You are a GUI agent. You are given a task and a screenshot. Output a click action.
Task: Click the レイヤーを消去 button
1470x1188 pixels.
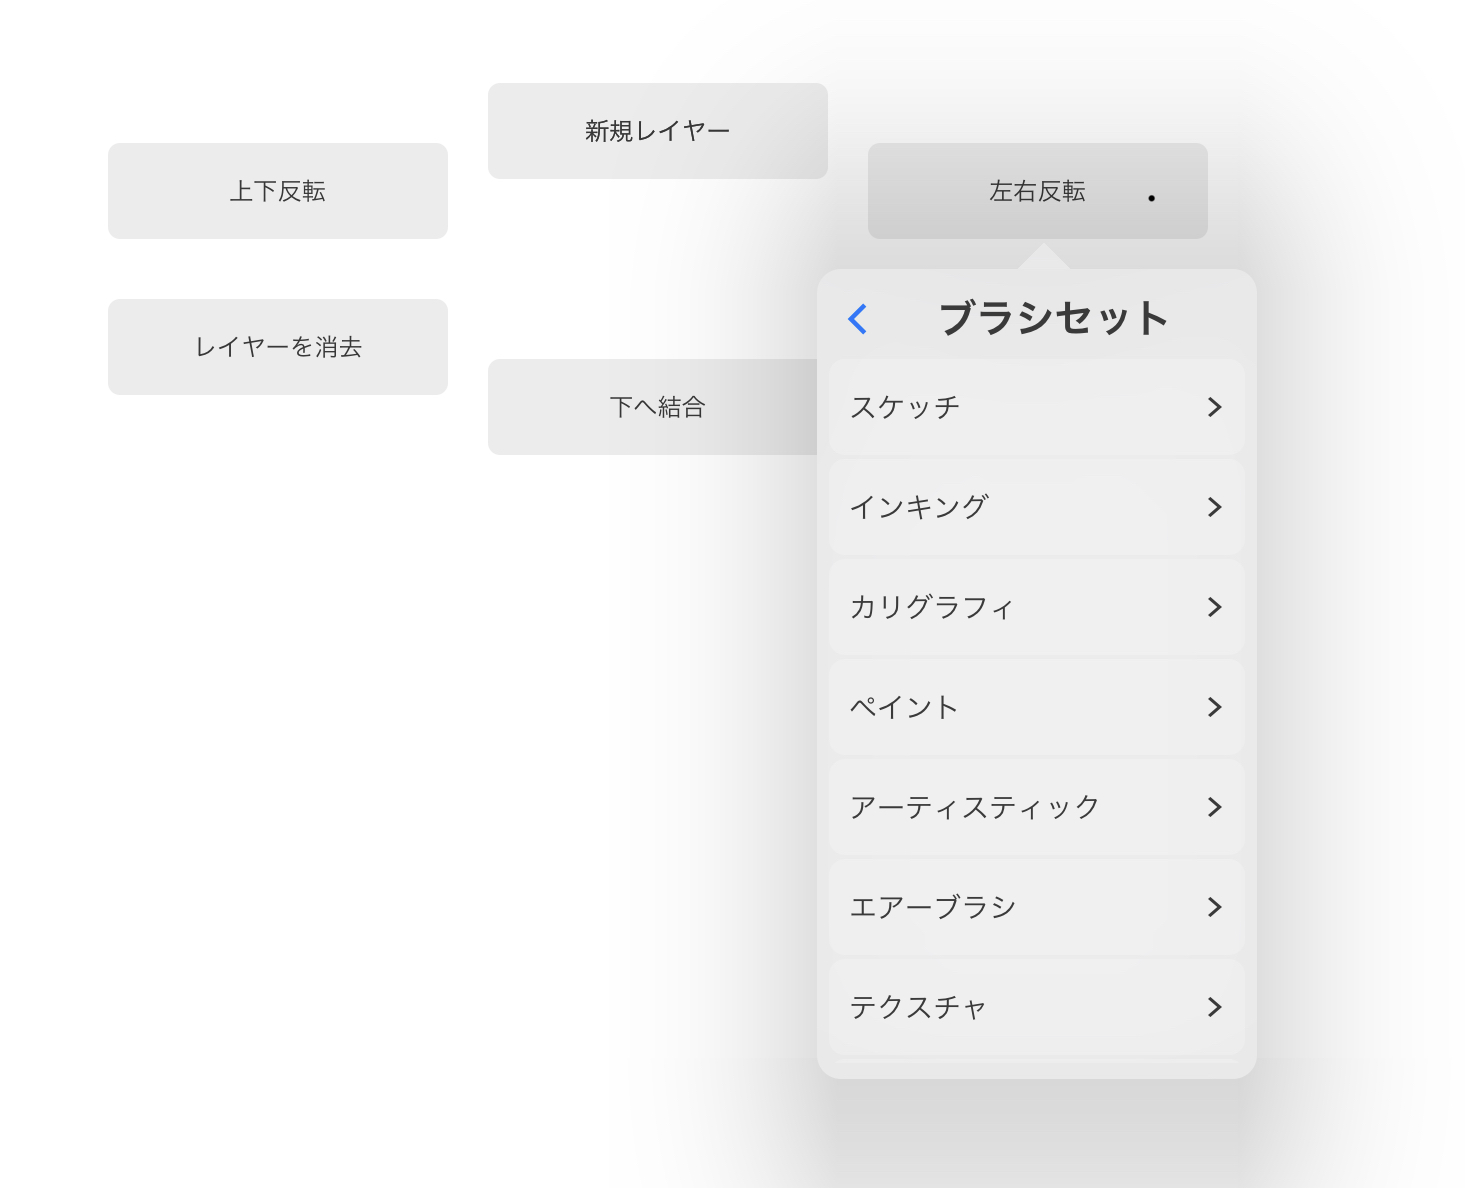coord(278,347)
